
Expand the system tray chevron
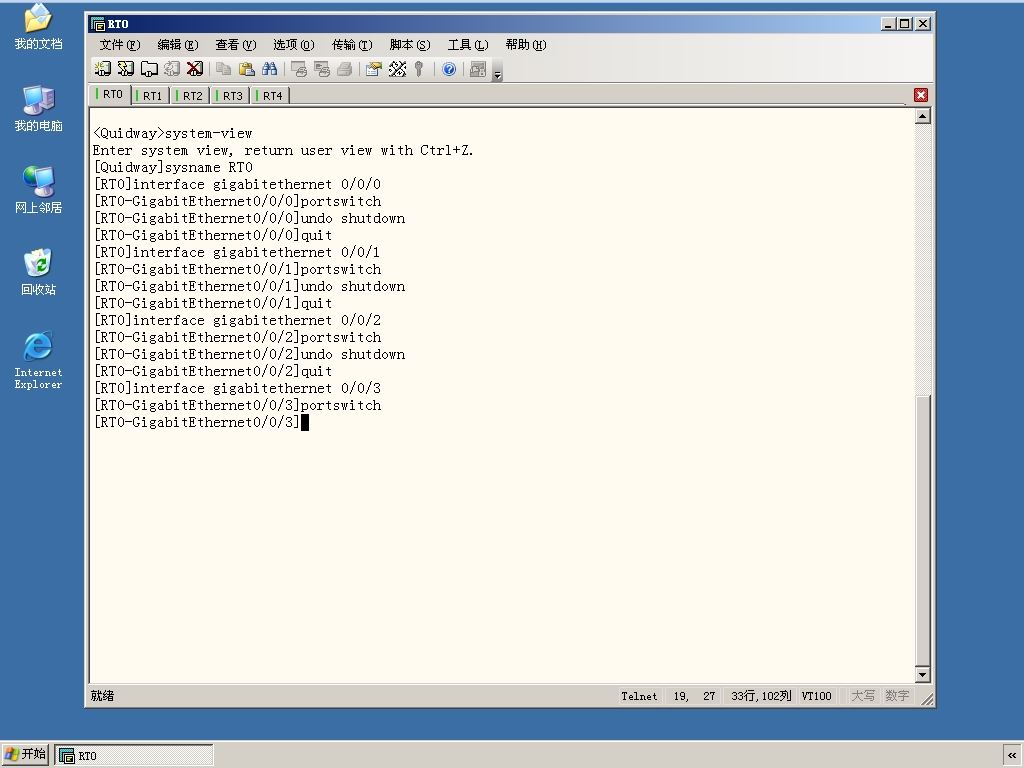pyautogui.click(x=1012, y=755)
